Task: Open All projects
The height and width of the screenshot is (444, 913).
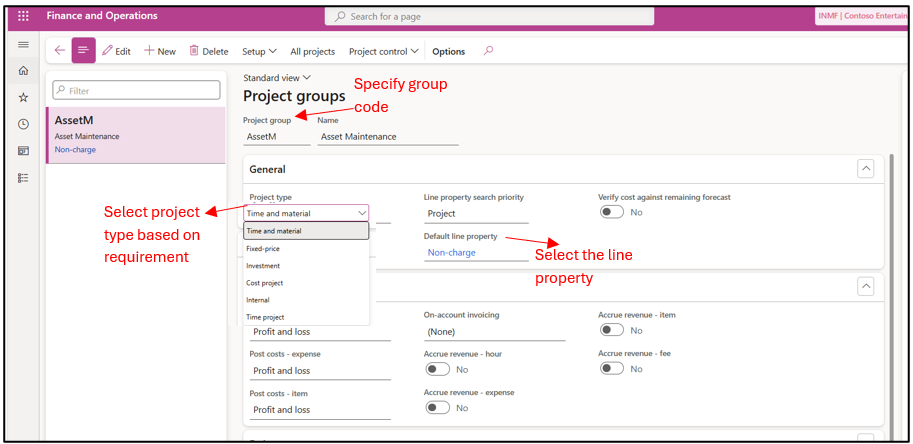Action: pyautogui.click(x=313, y=51)
